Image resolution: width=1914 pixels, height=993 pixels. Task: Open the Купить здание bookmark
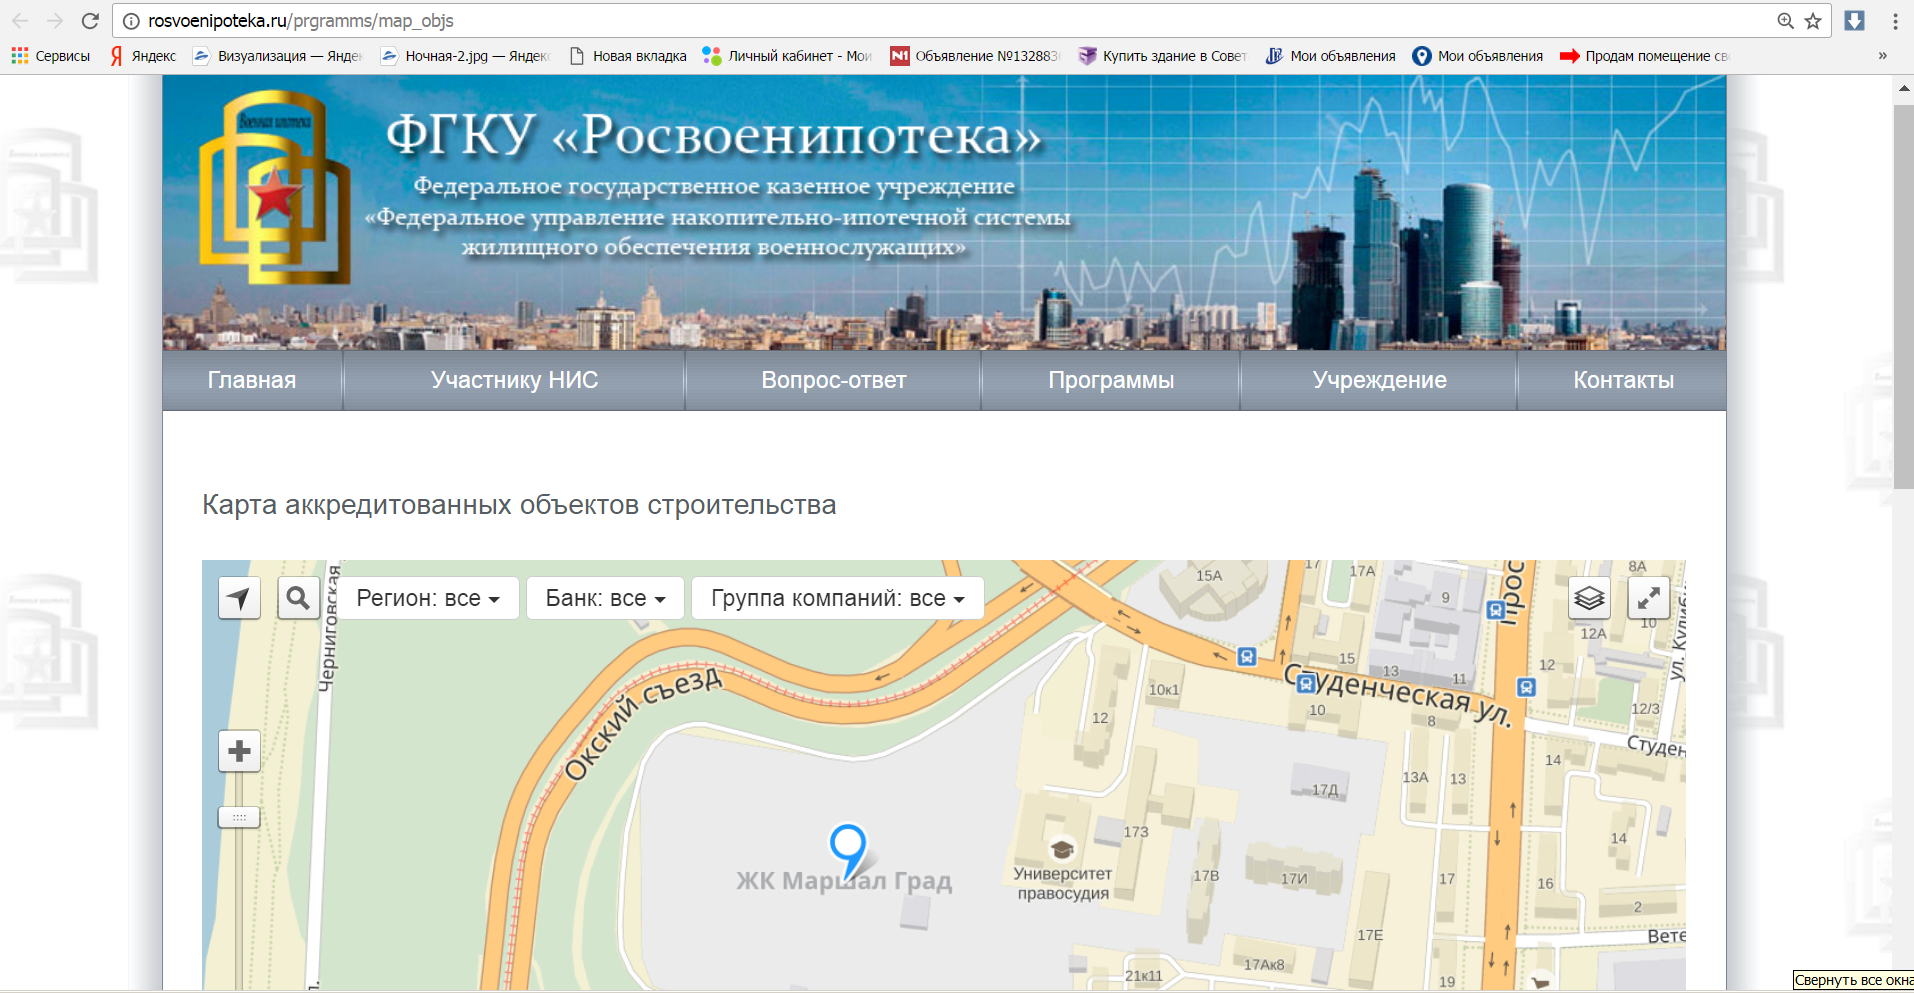[x=1162, y=56]
